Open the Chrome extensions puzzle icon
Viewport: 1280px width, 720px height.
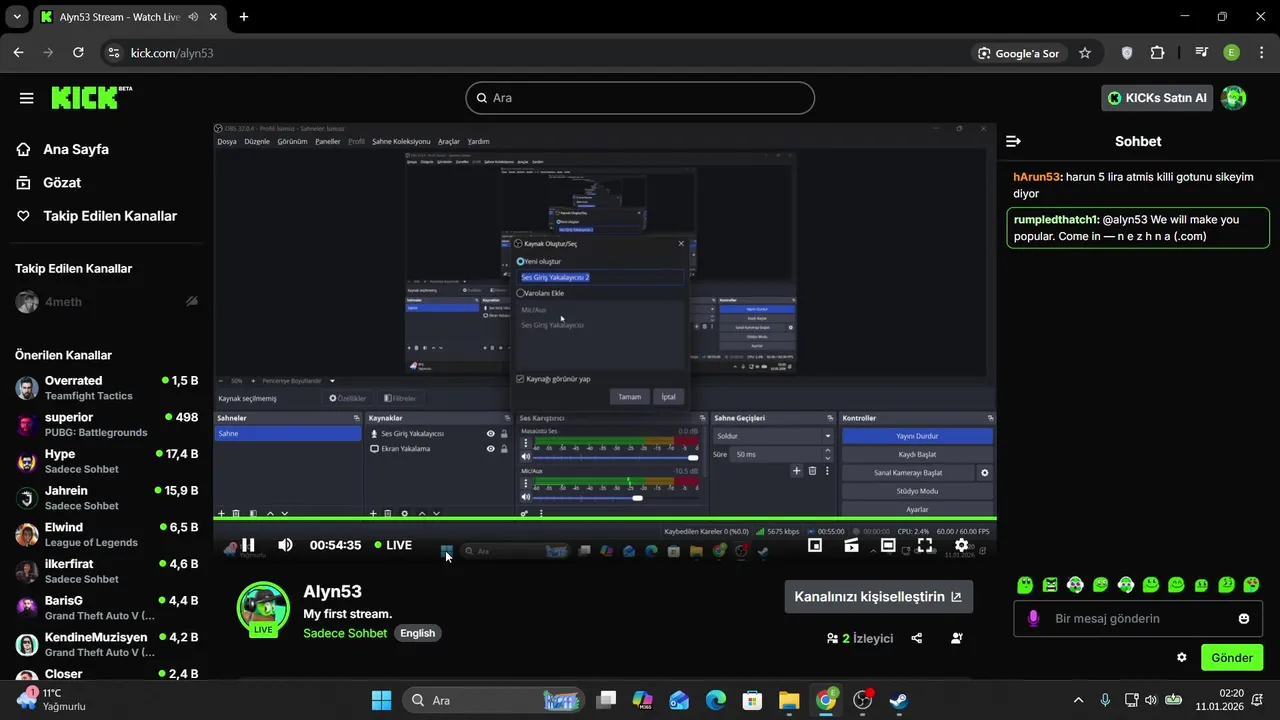pos(1158,53)
